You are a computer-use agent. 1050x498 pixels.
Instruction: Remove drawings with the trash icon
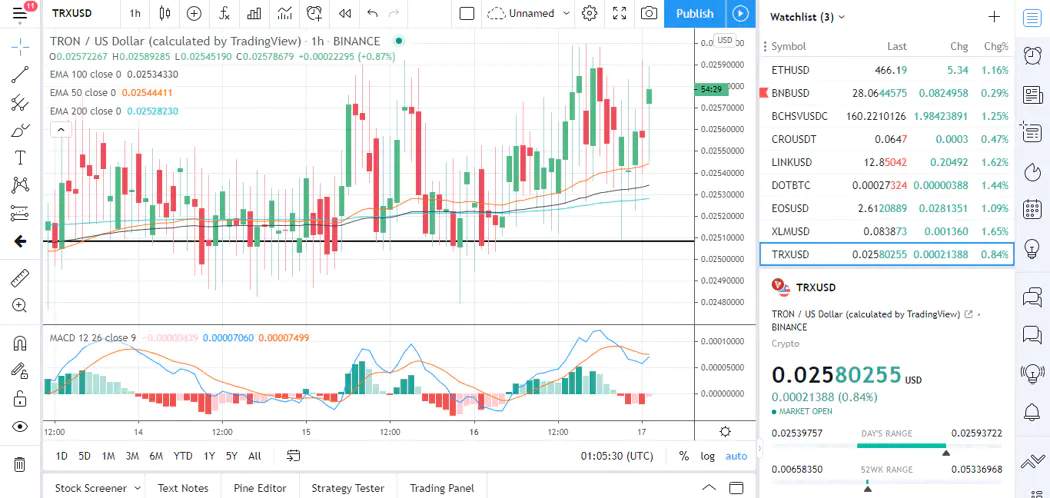click(20, 464)
